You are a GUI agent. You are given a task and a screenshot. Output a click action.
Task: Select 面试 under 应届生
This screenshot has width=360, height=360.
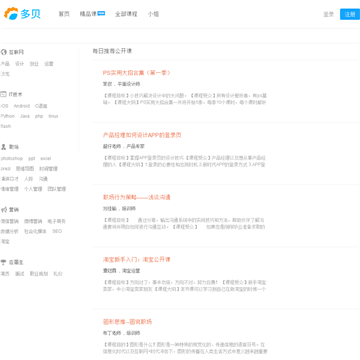[20, 274]
